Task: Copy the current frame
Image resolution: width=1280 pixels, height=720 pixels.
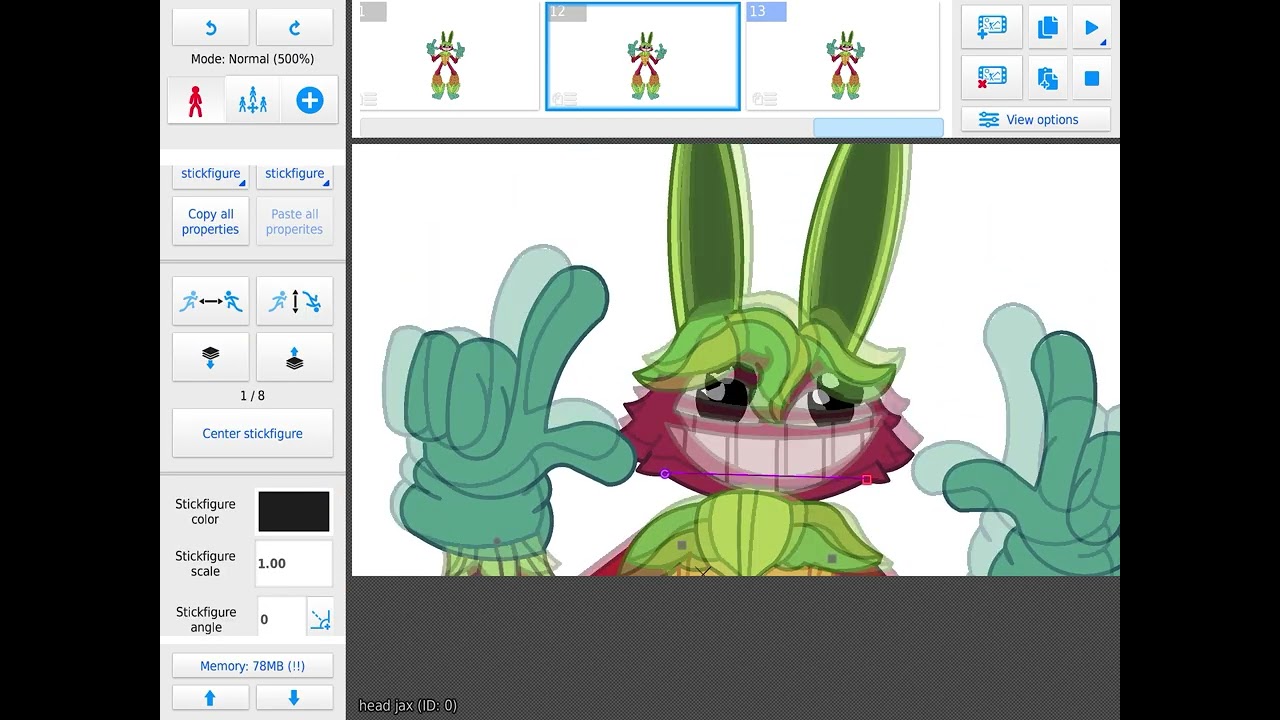Action: [1047, 28]
